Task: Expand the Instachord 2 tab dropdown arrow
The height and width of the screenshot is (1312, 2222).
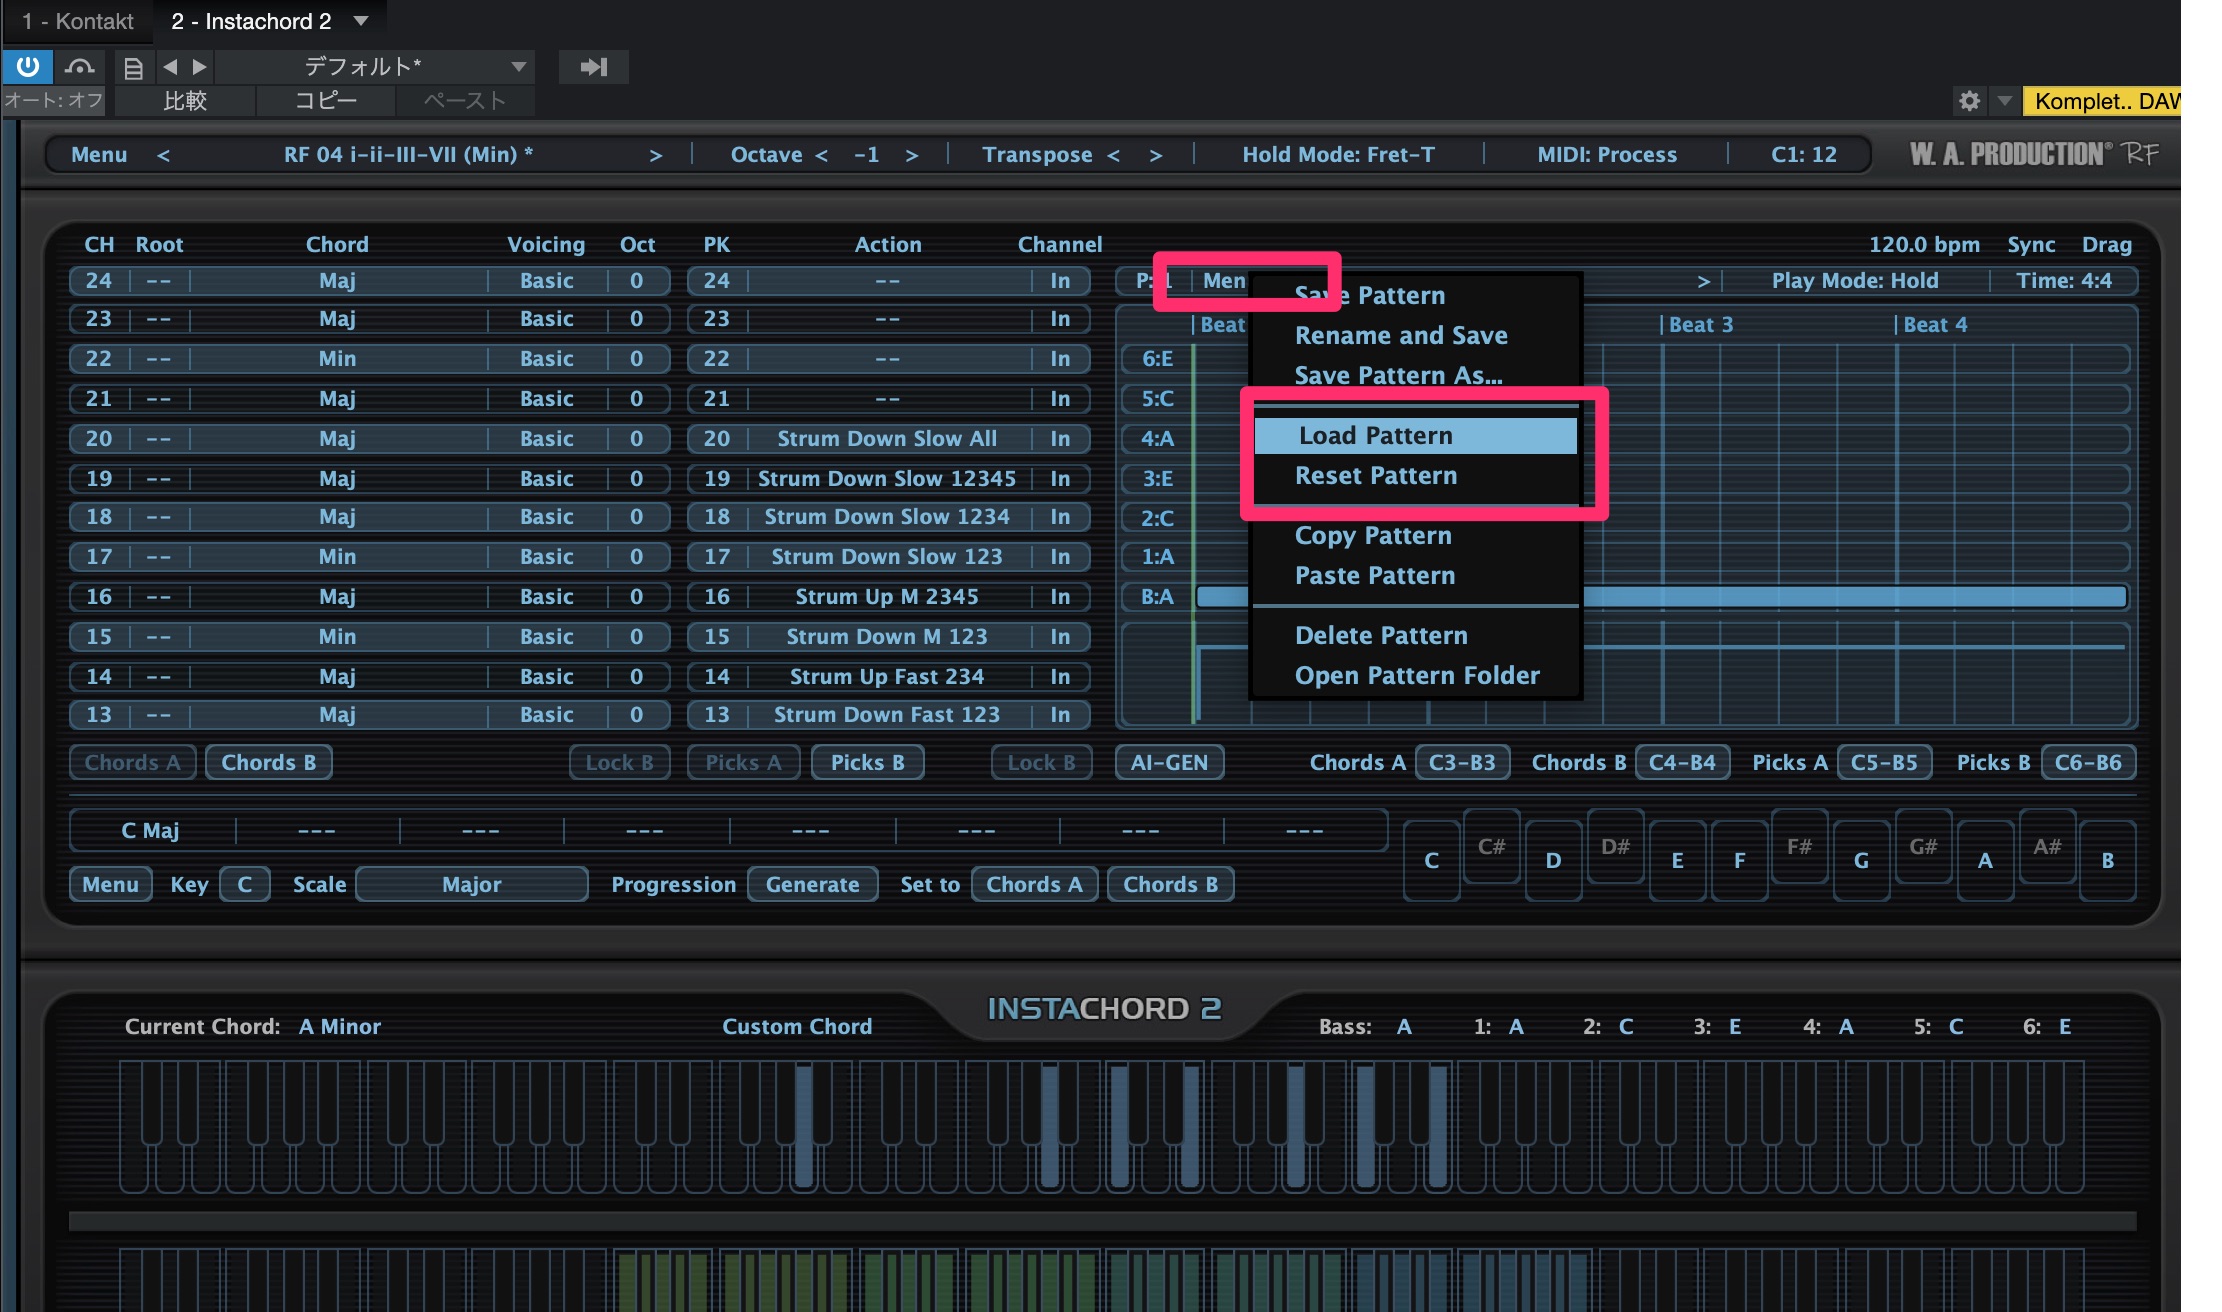Action: tap(361, 21)
